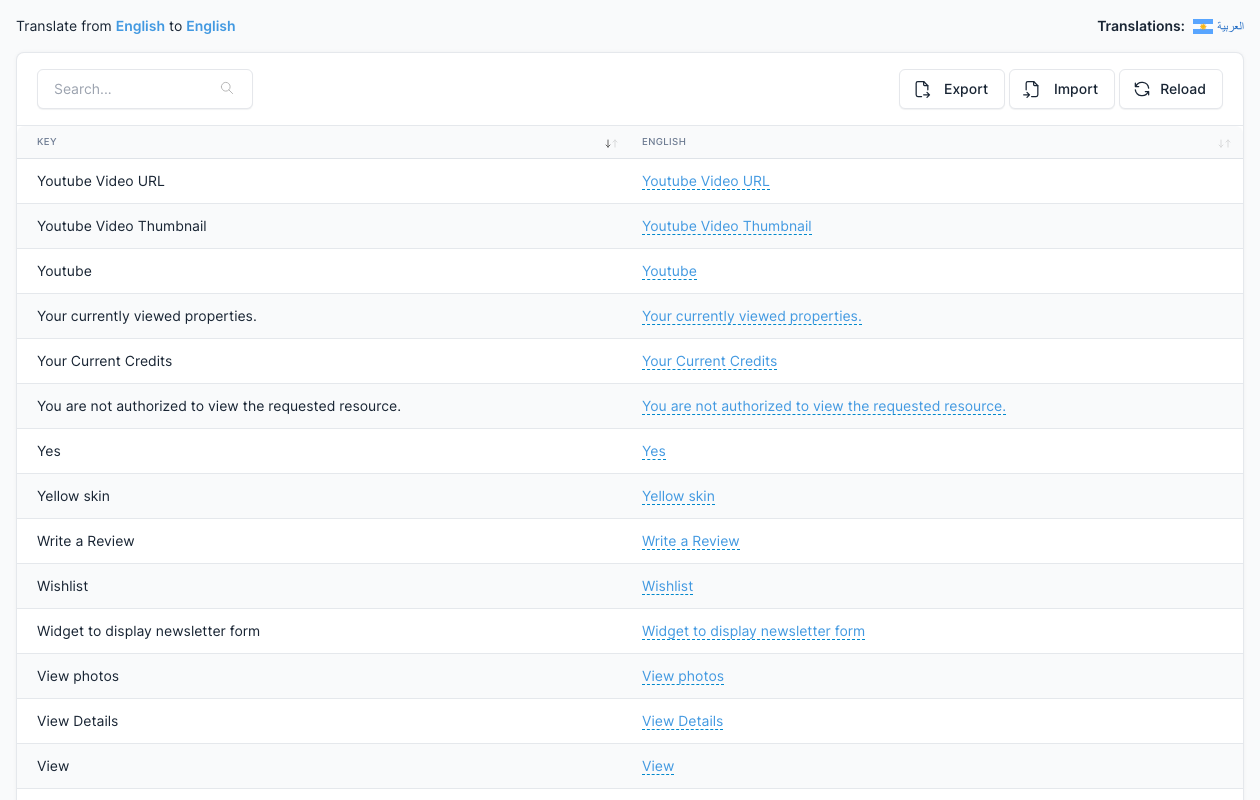Select the 'Yes' key cell
Screen dimensions: 1260x800
(x=319, y=451)
